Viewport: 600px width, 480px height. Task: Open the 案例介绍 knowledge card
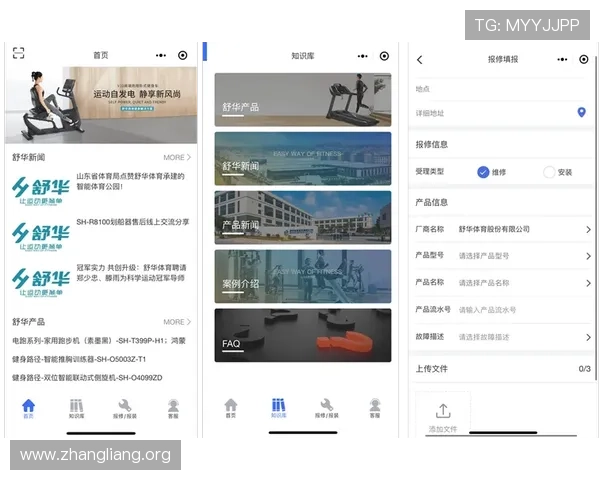point(303,276)
